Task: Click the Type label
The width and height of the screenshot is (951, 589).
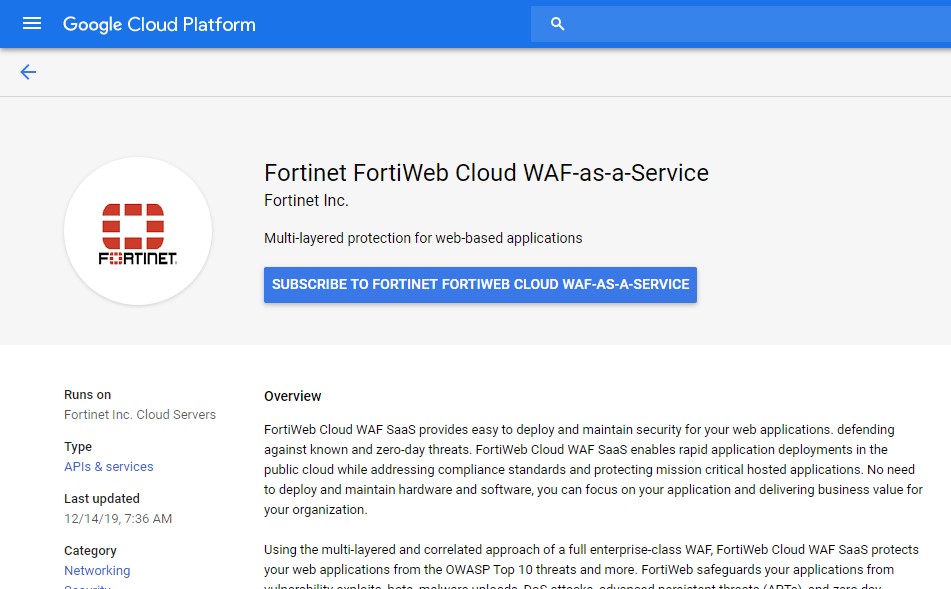Action: [x=78, y=447]
